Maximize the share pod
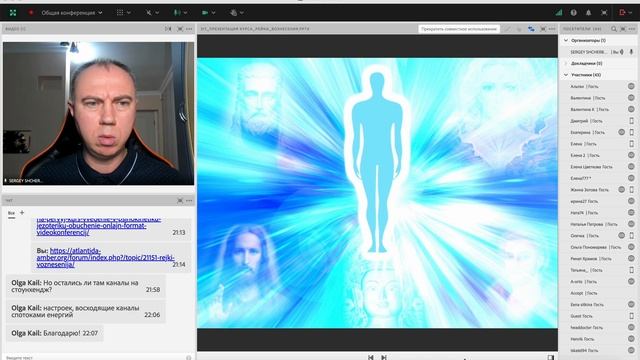The image size is (640, 360). pyautogui.click(x=543, y=29)
